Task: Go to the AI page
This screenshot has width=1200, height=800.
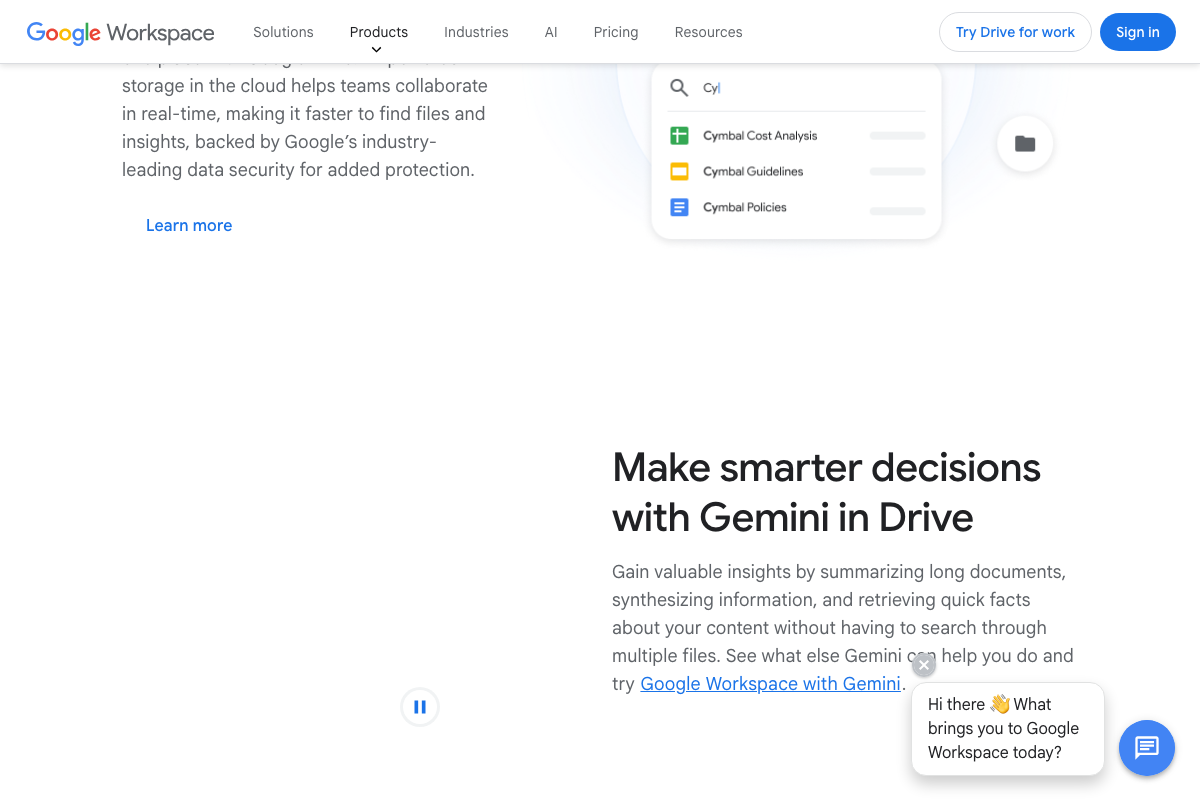Action: pyautogui.click(x=551, y=32)
